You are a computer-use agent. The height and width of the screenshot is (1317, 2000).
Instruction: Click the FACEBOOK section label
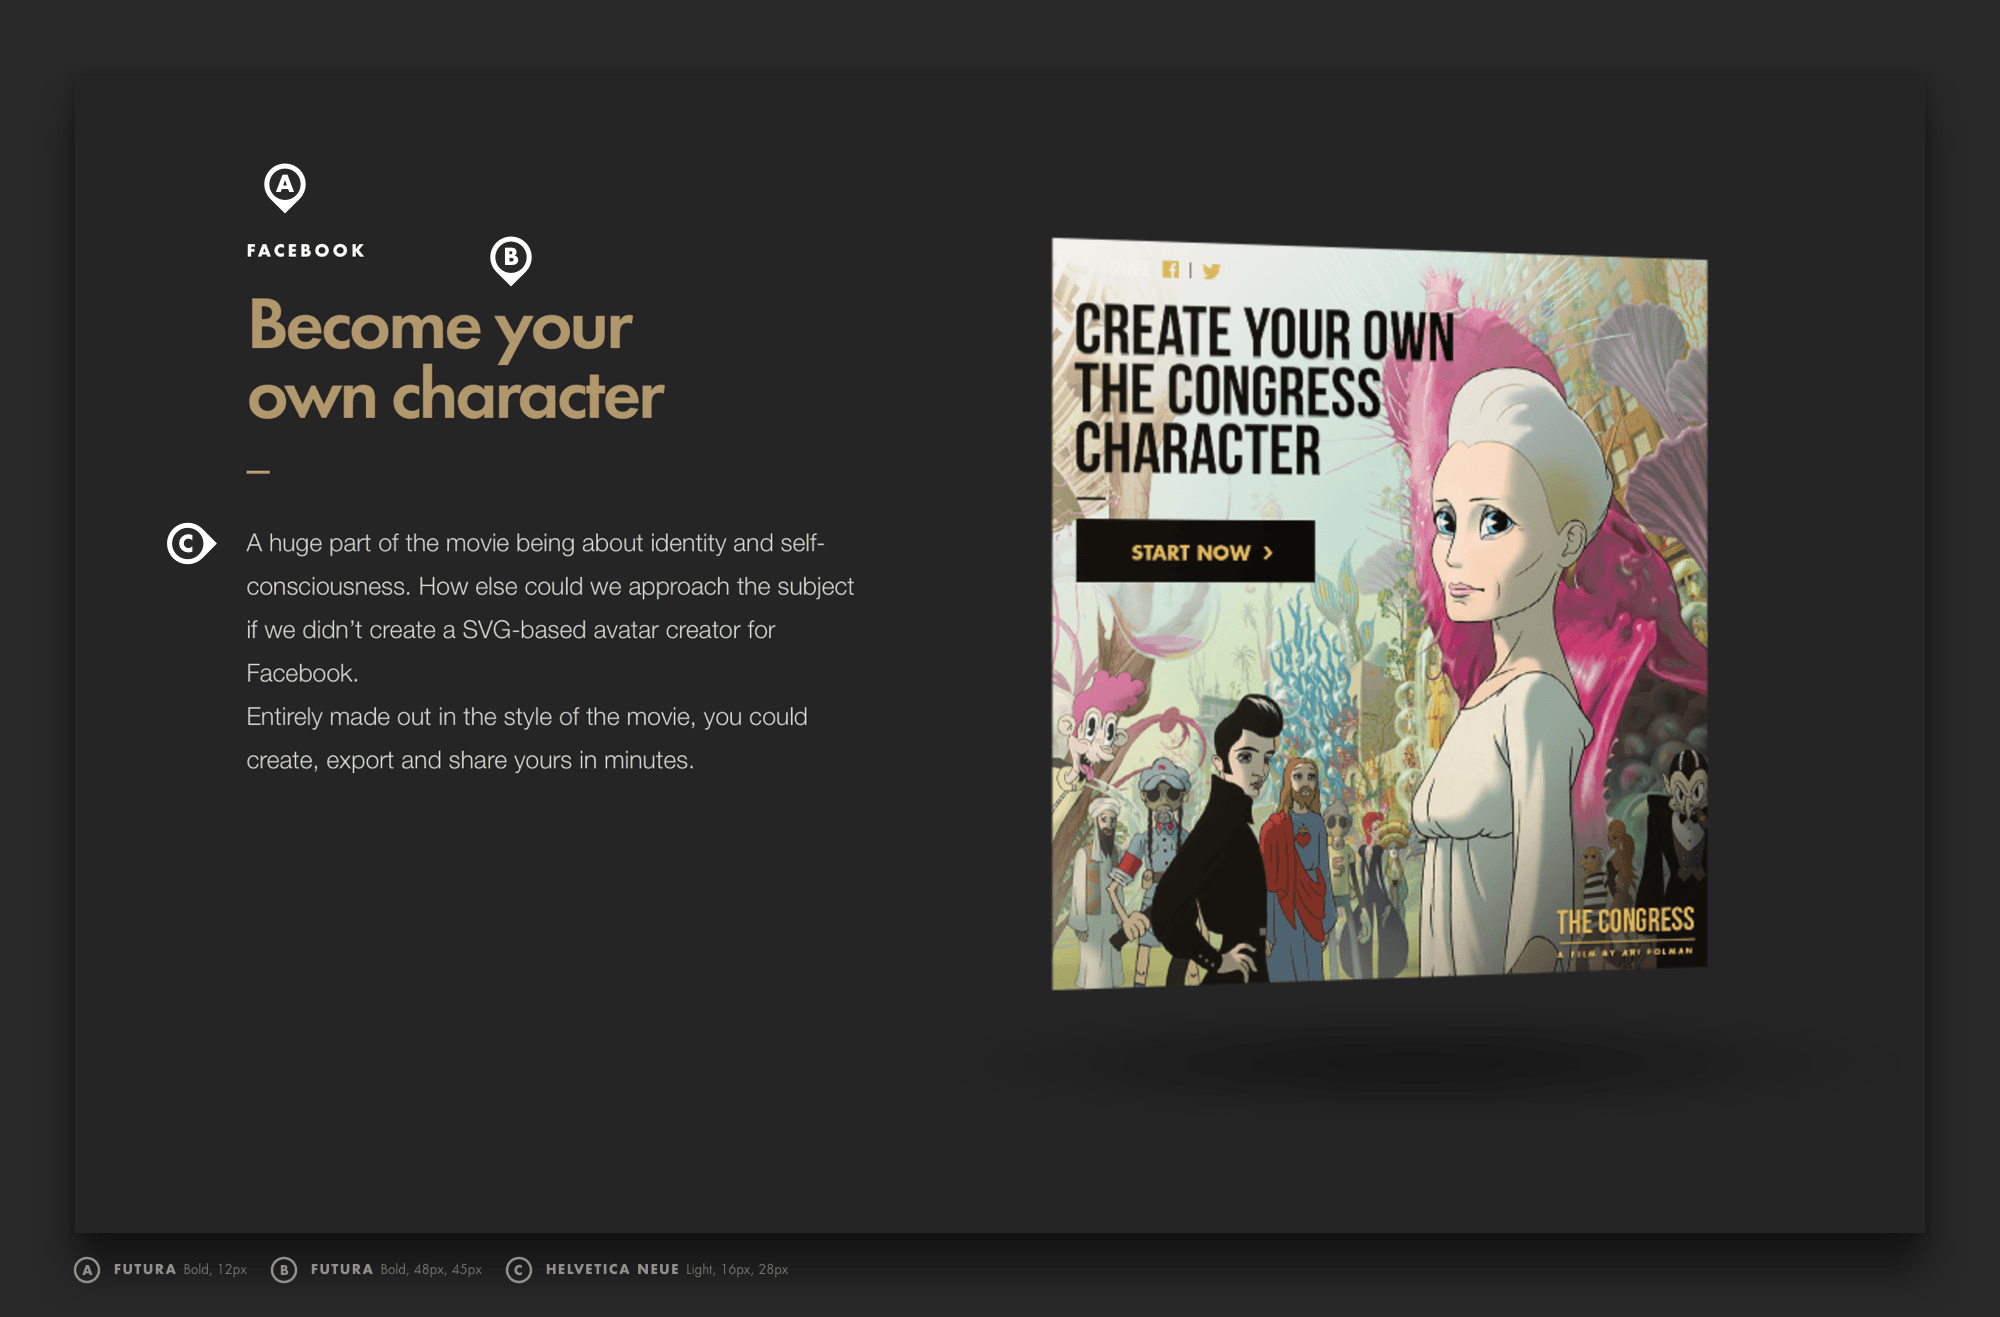306,250
